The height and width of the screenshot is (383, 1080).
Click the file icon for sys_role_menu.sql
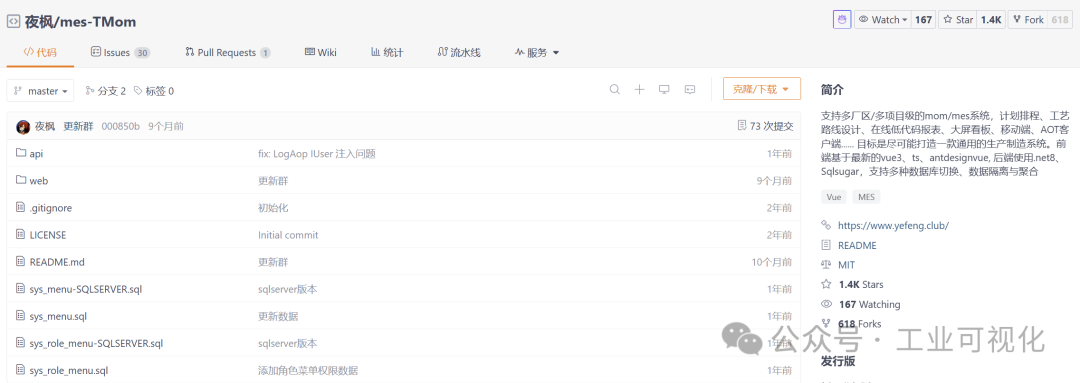coord(20,371)
